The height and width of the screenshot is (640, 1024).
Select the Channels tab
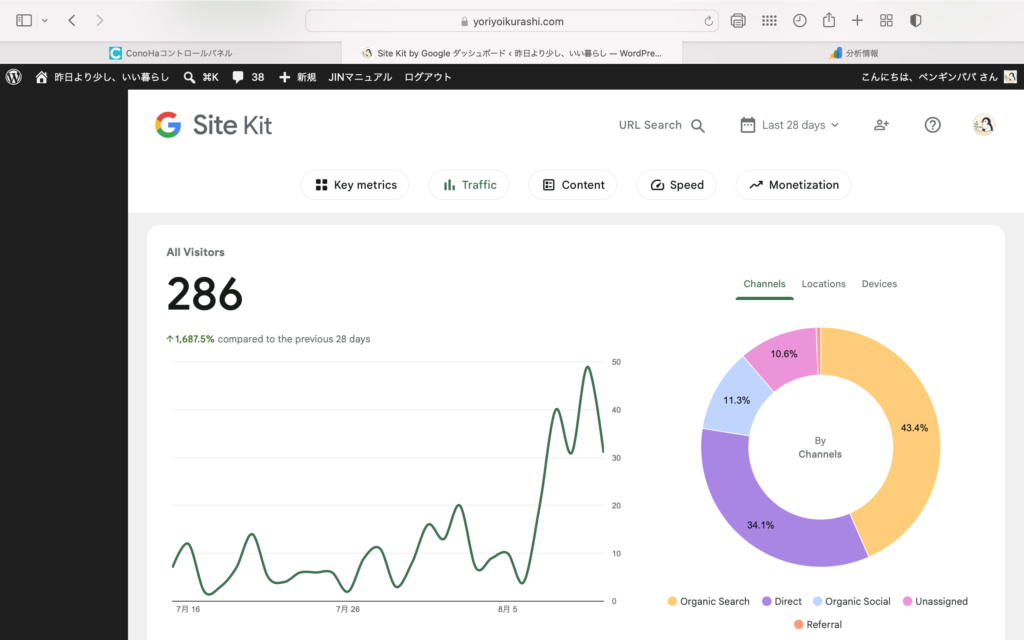[x=764, y=284]
